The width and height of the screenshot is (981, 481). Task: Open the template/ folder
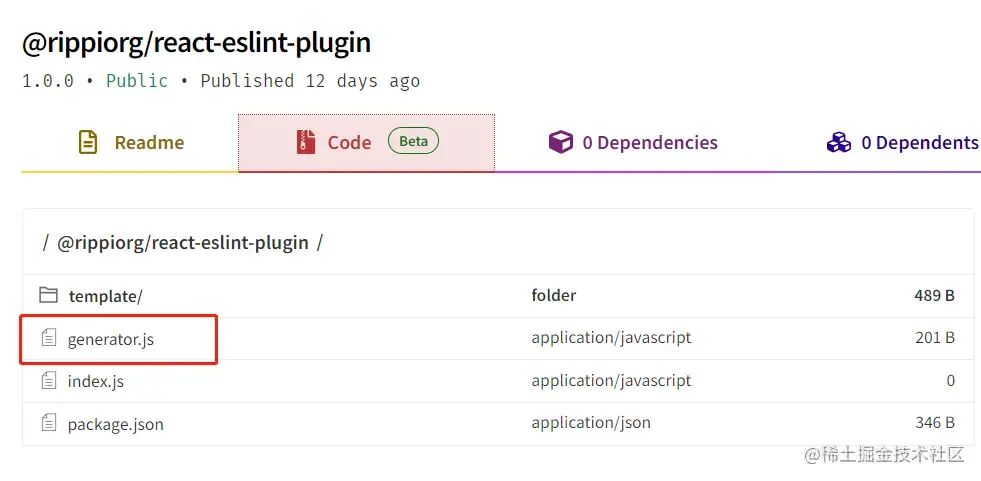pyautogui.click(x=105, y=296)
